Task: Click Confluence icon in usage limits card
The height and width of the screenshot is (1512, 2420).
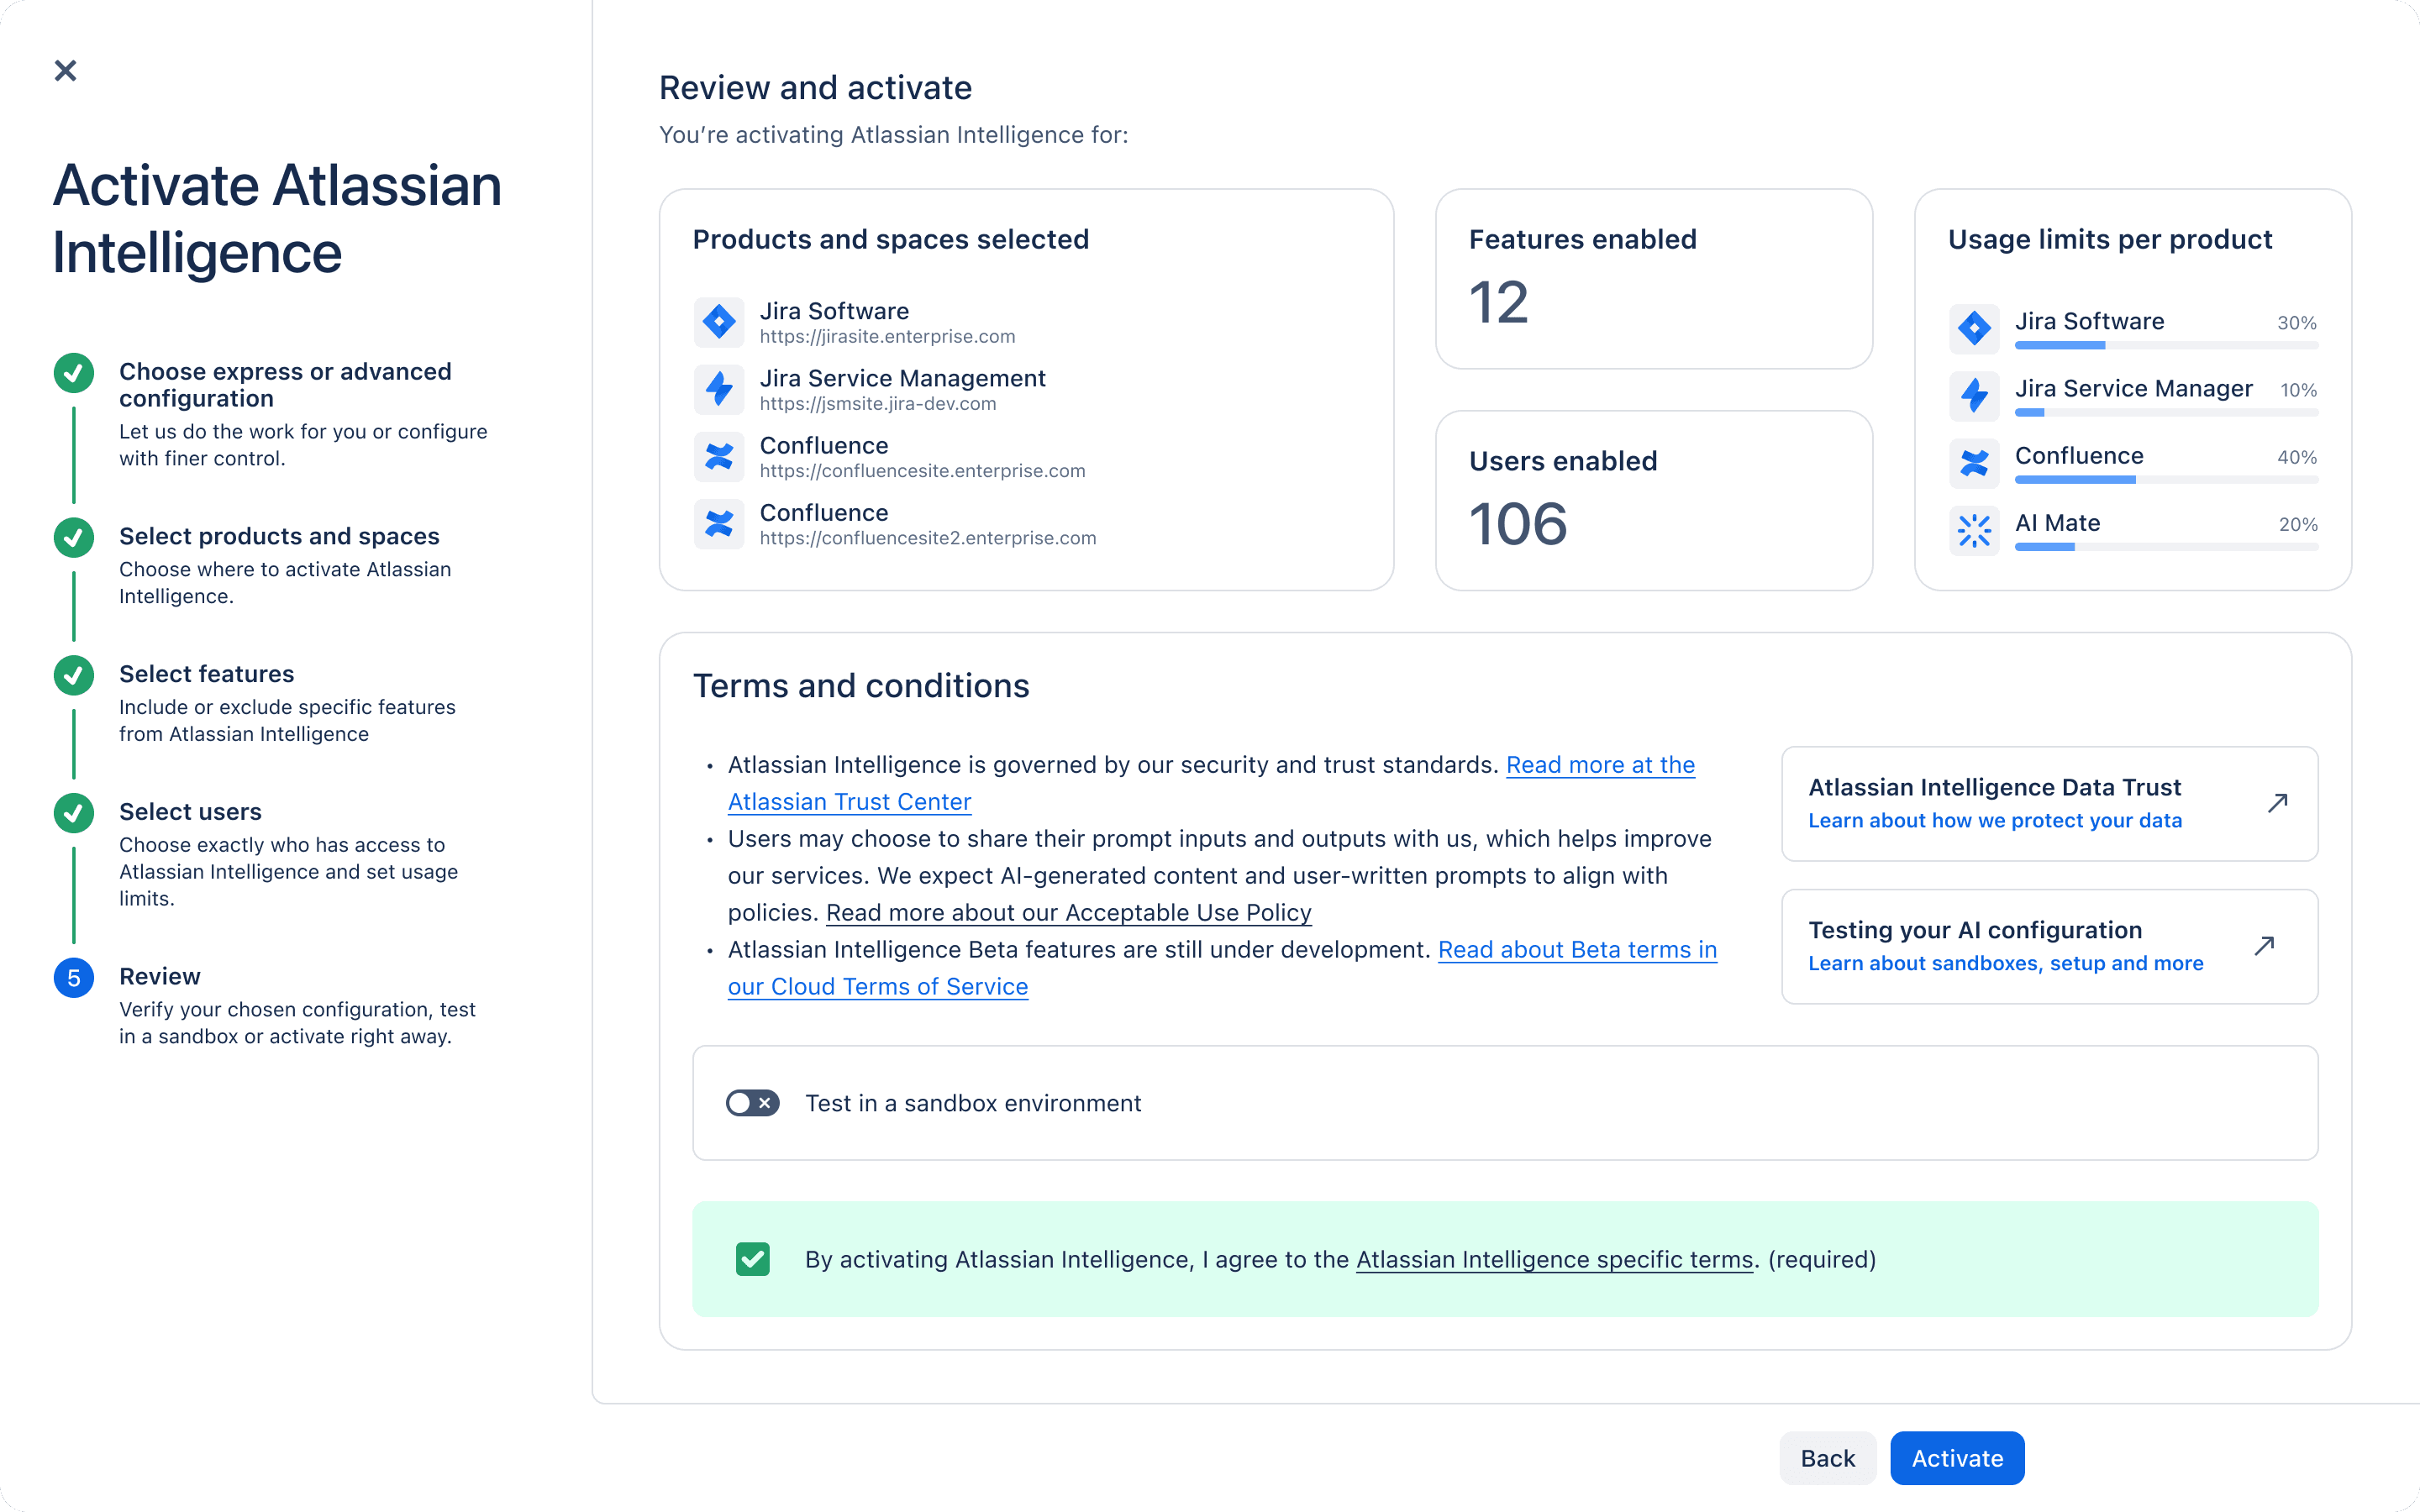Action: [1974, 462]
